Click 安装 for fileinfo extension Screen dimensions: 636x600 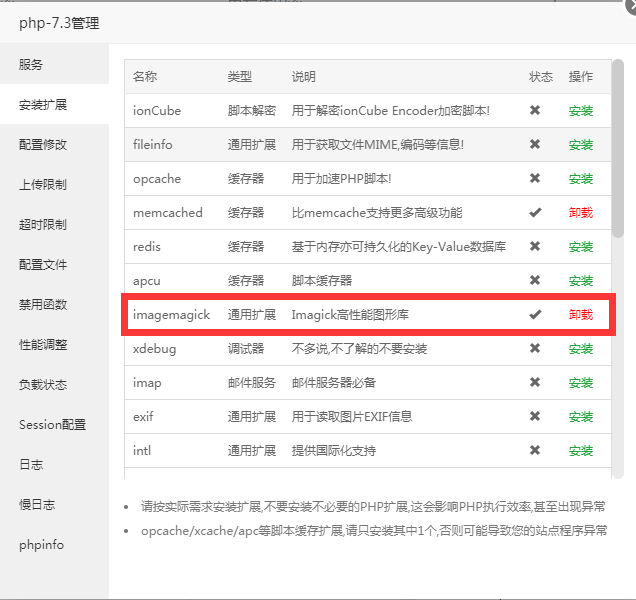click(x=580, y=145)
